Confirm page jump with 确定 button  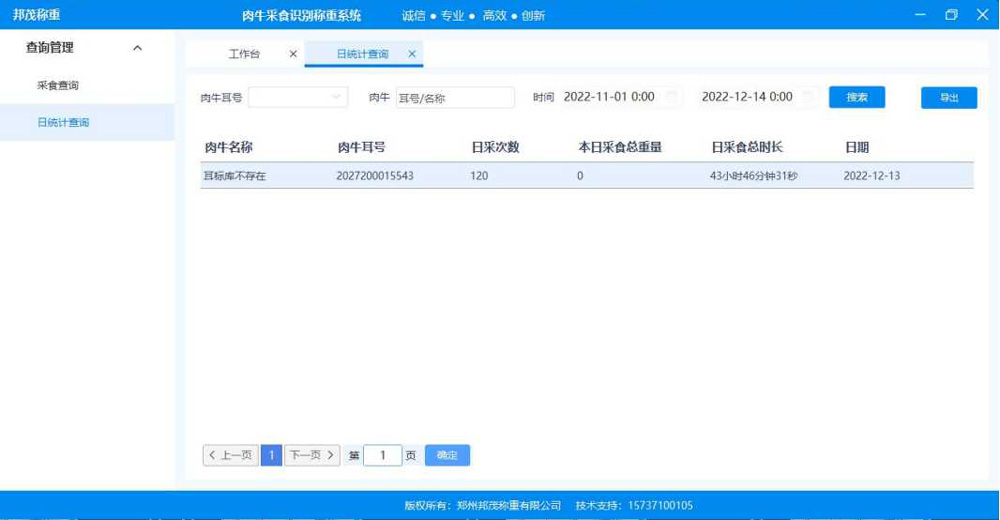coord(447,455)
